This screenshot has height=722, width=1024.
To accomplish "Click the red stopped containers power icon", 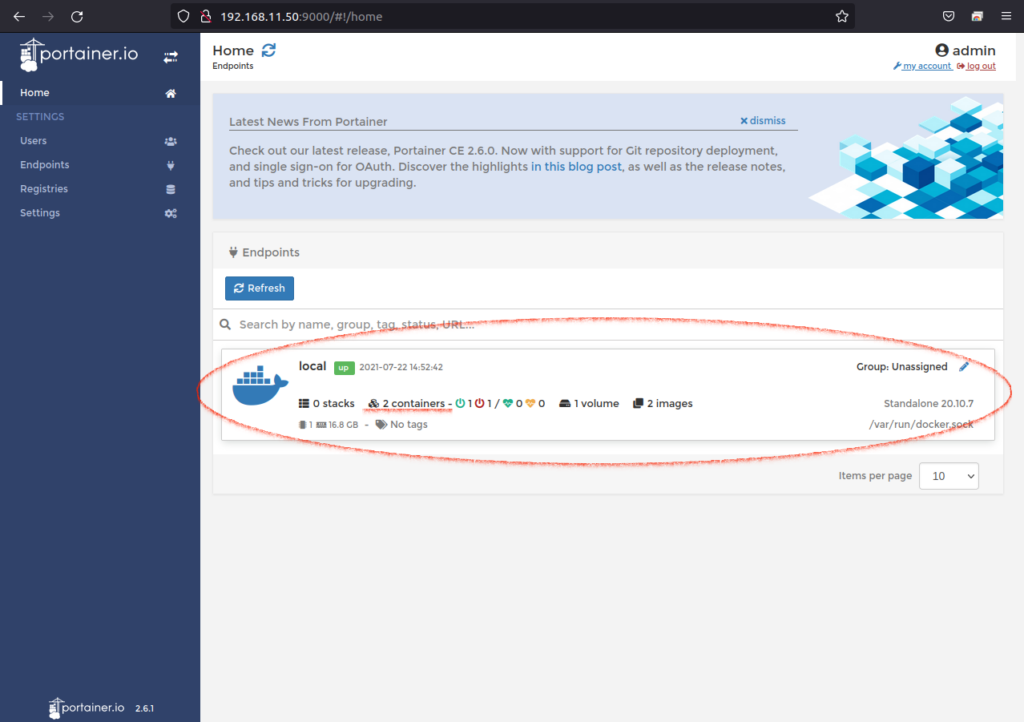I will (479, 403).
